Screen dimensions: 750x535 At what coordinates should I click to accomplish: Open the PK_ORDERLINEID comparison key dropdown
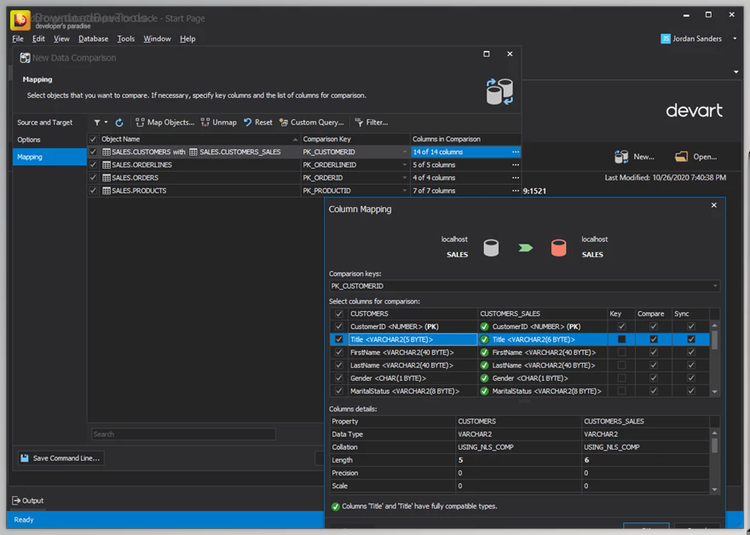click(x=405, y=165)
